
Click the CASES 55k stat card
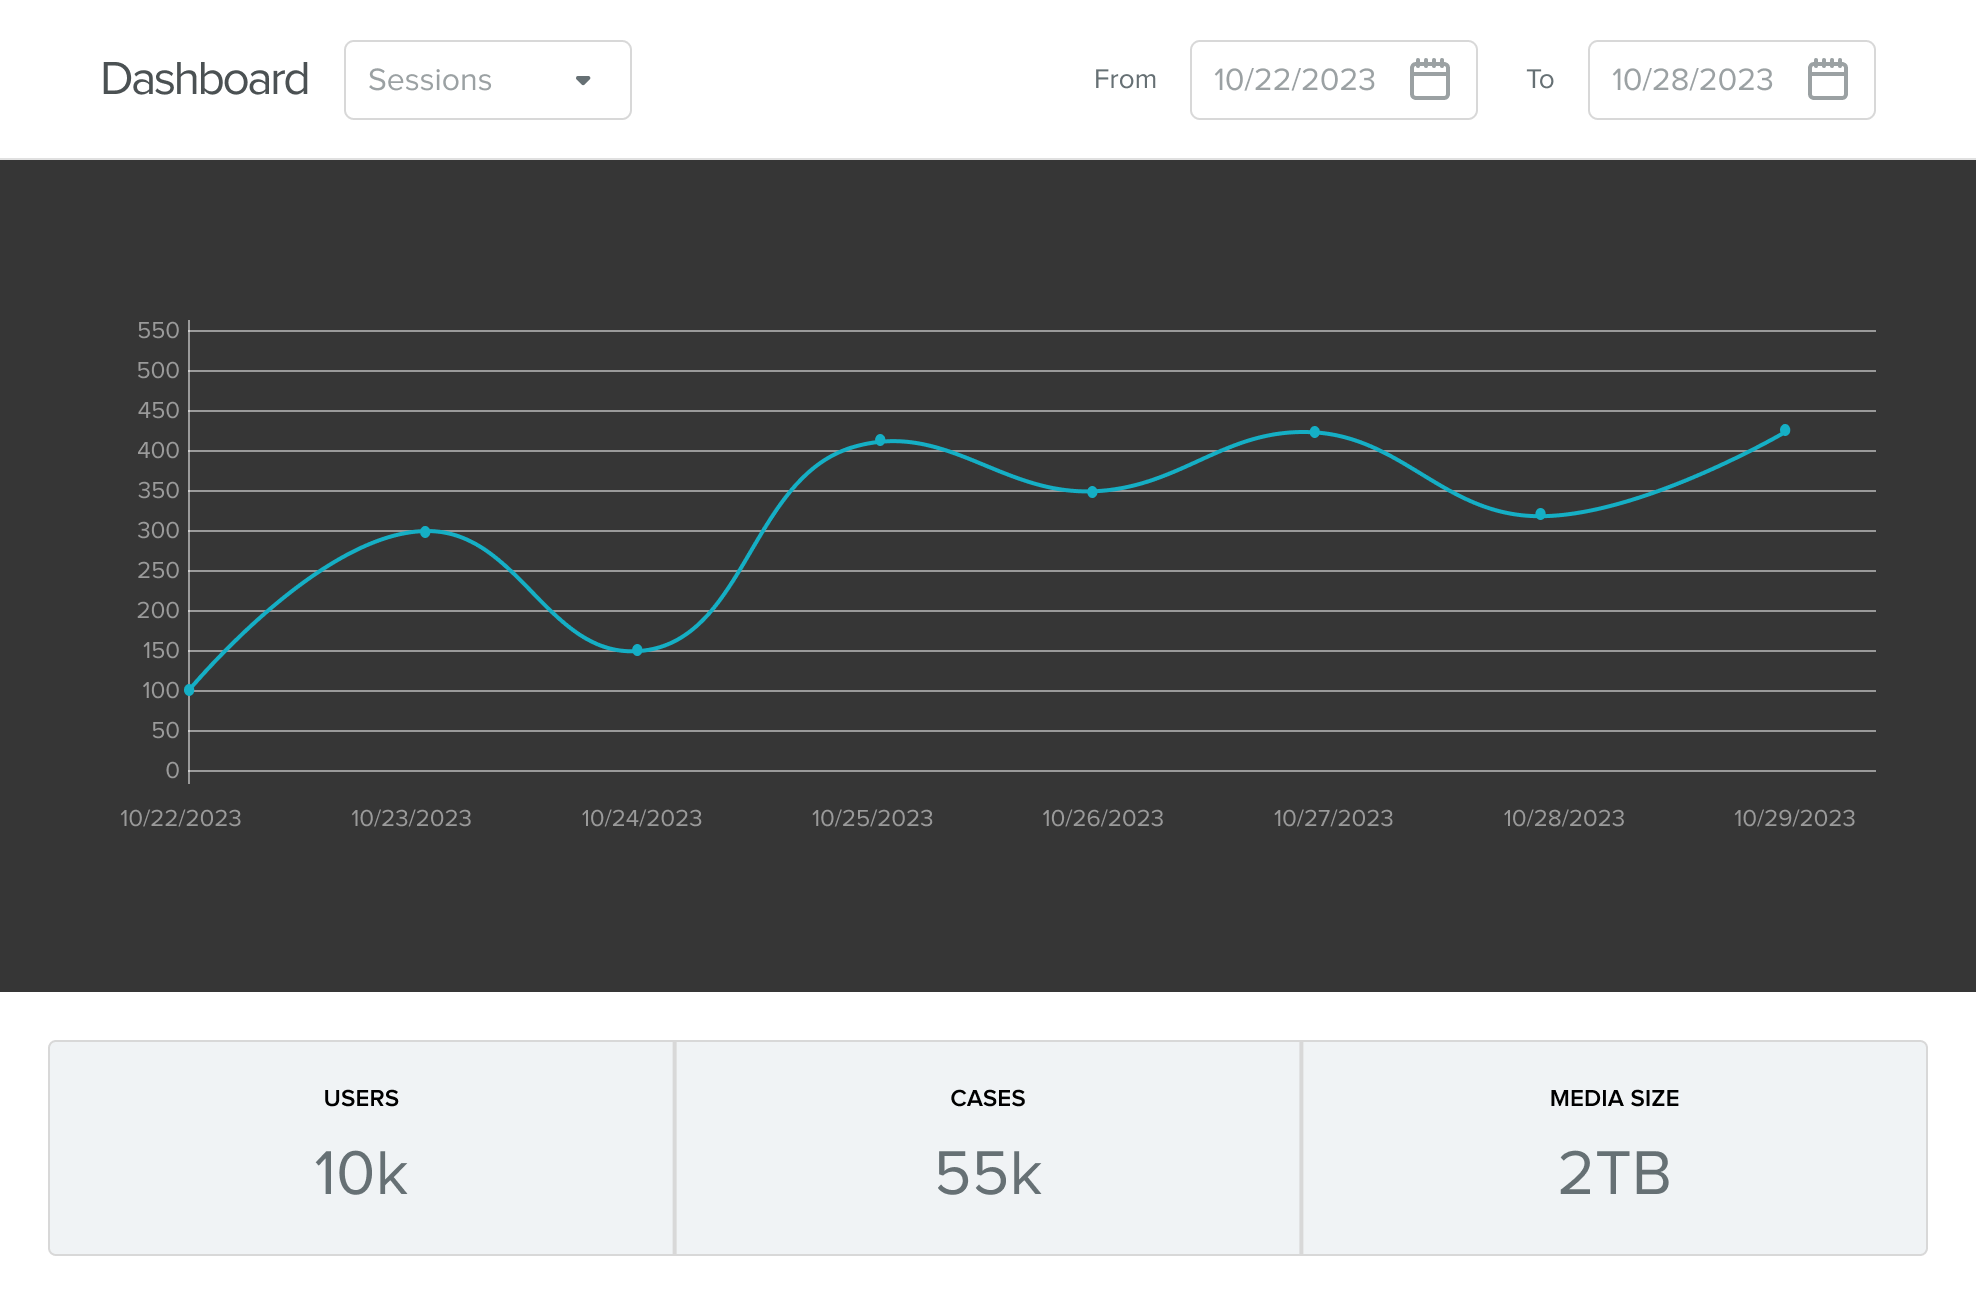(x=988, y=1148)
